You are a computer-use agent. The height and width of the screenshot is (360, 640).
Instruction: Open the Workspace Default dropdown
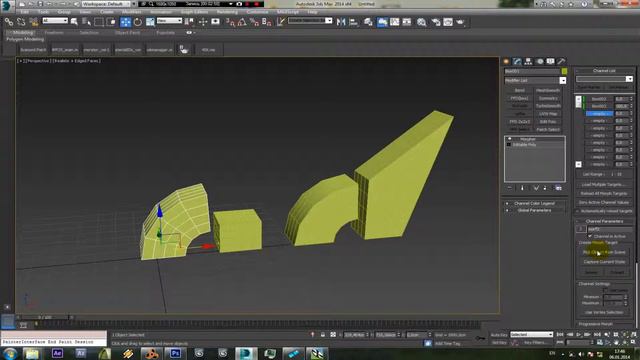click(108, 4)
